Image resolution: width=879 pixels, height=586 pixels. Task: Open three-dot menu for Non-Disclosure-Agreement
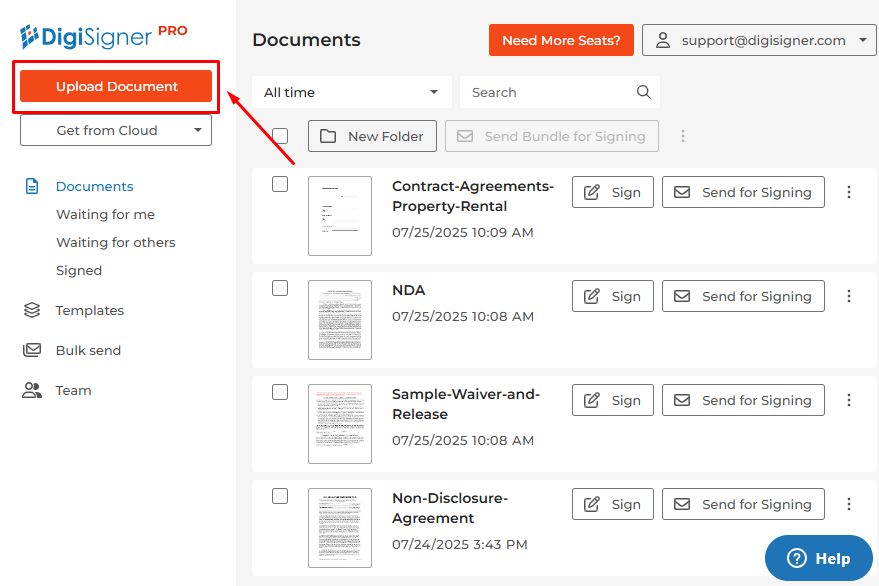[x=849, y=504]
